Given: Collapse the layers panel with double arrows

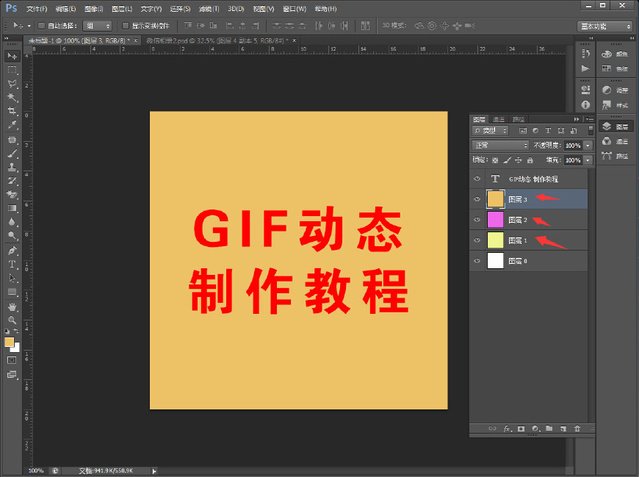Looking at the screenshot, I should point(576,119).
